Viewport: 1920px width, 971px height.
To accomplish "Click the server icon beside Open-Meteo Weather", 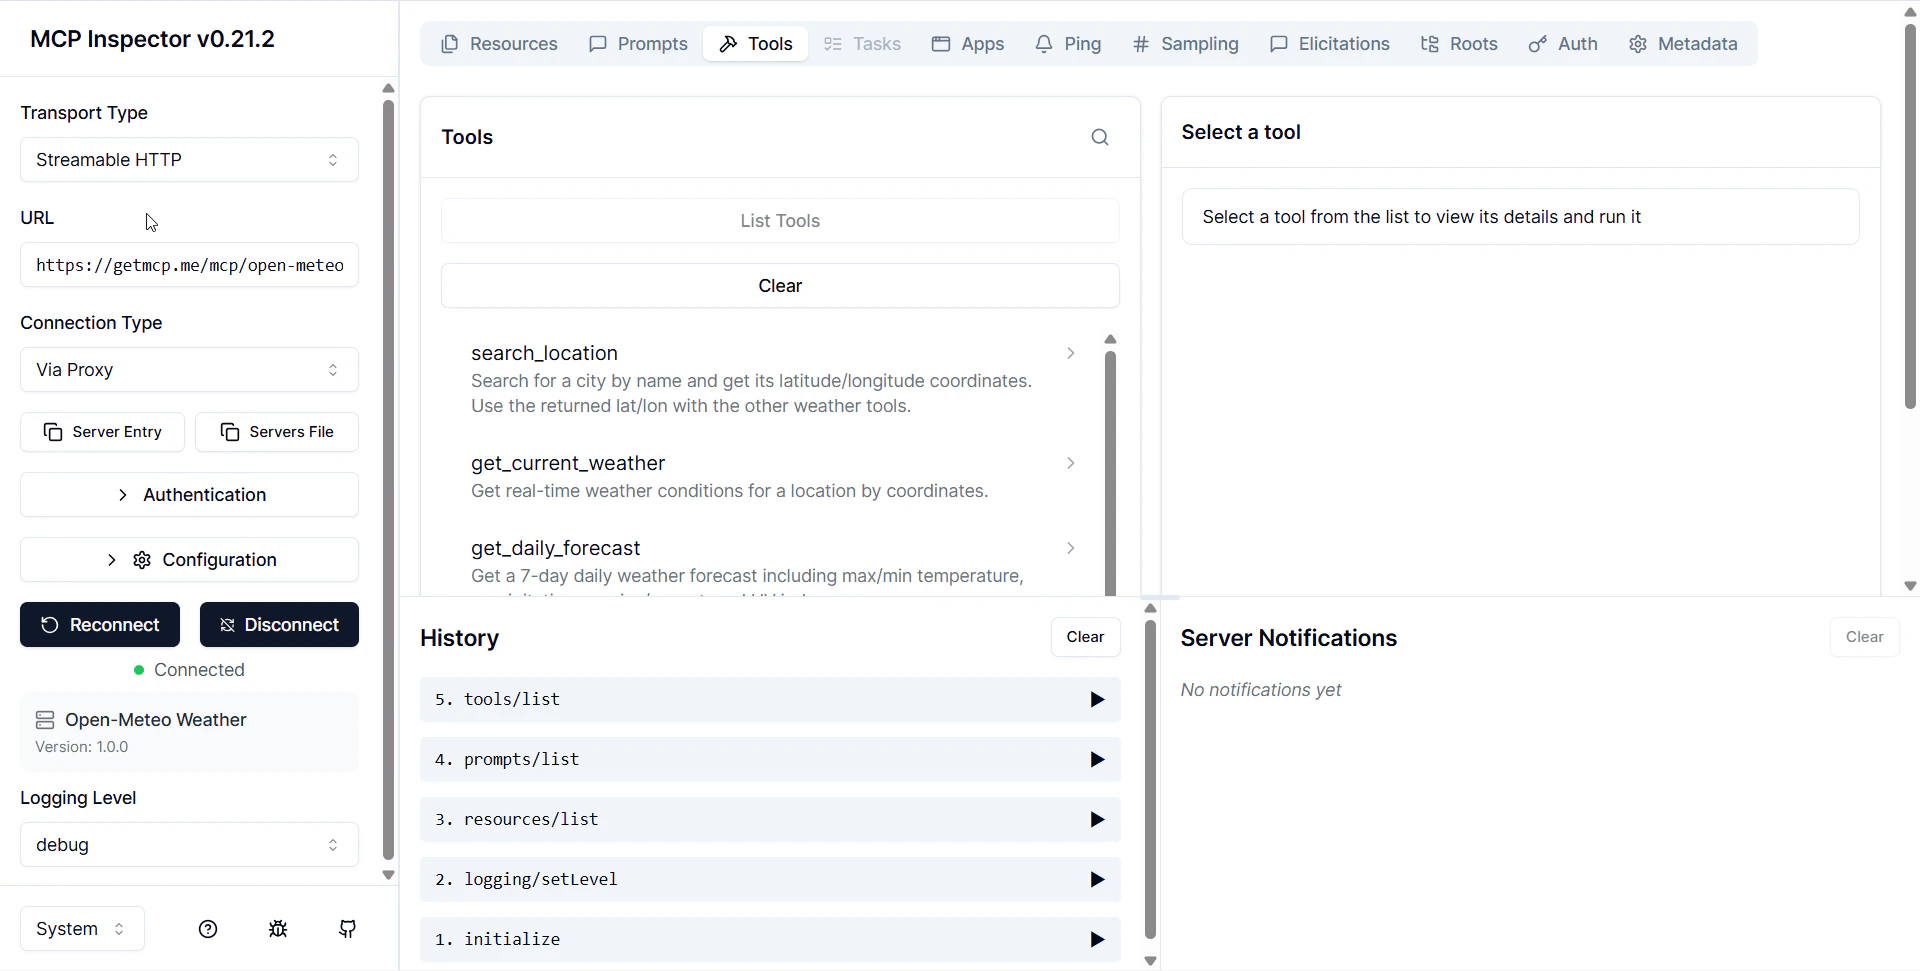I will click(x=45, y=720).
